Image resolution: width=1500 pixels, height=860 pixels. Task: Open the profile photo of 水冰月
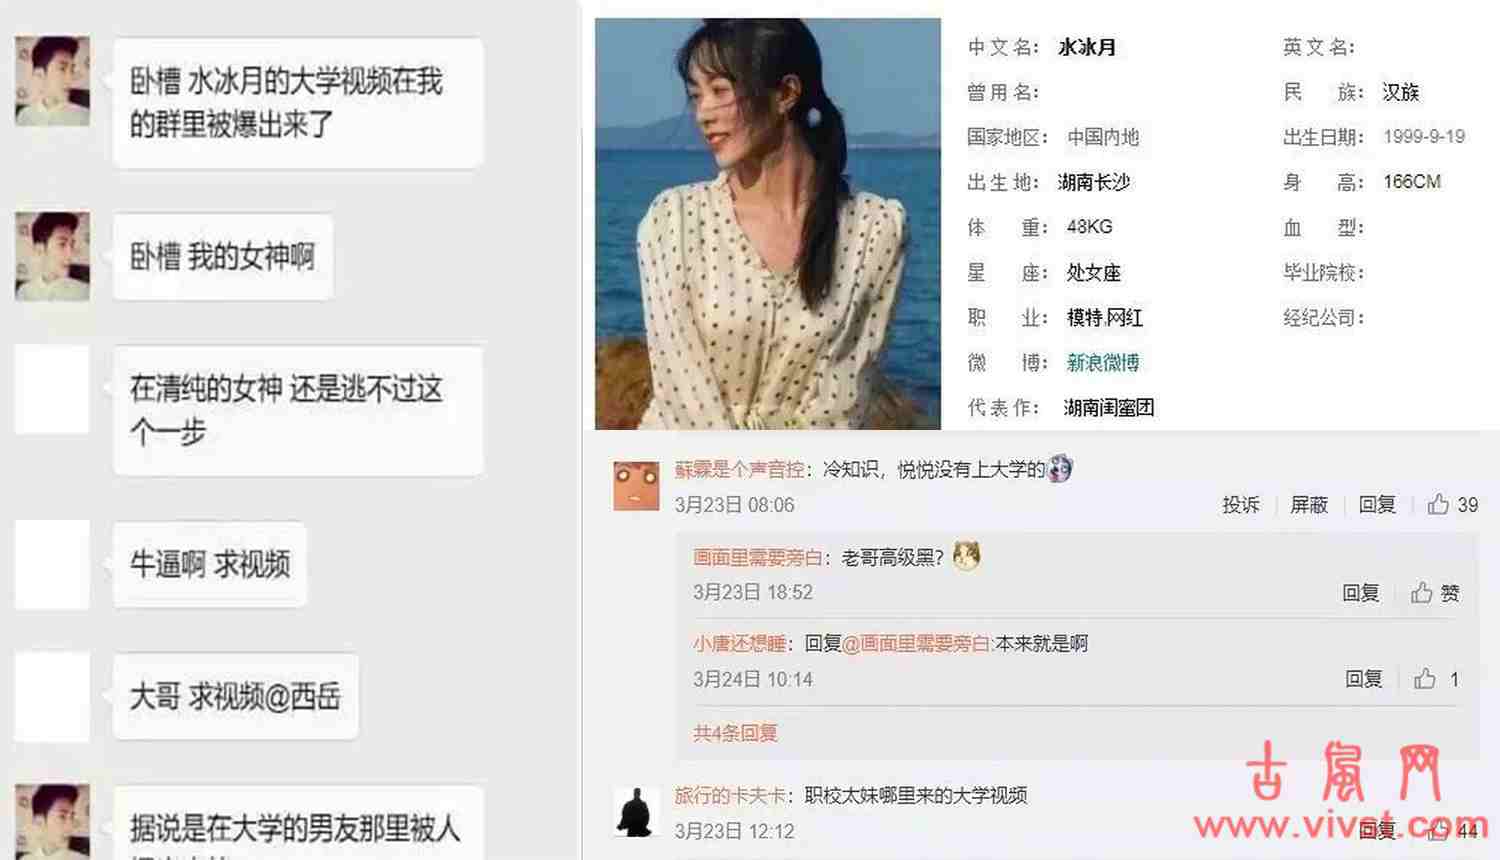tap(768, 224)
